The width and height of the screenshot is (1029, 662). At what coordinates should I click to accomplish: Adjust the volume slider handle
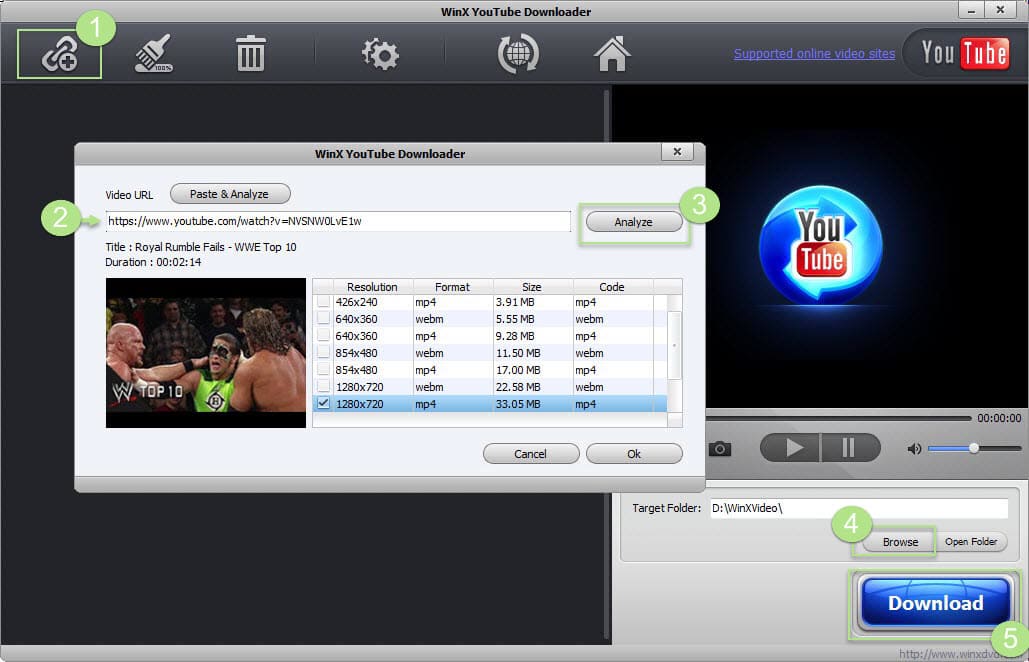pyautogui.click(x=974, y=448)
